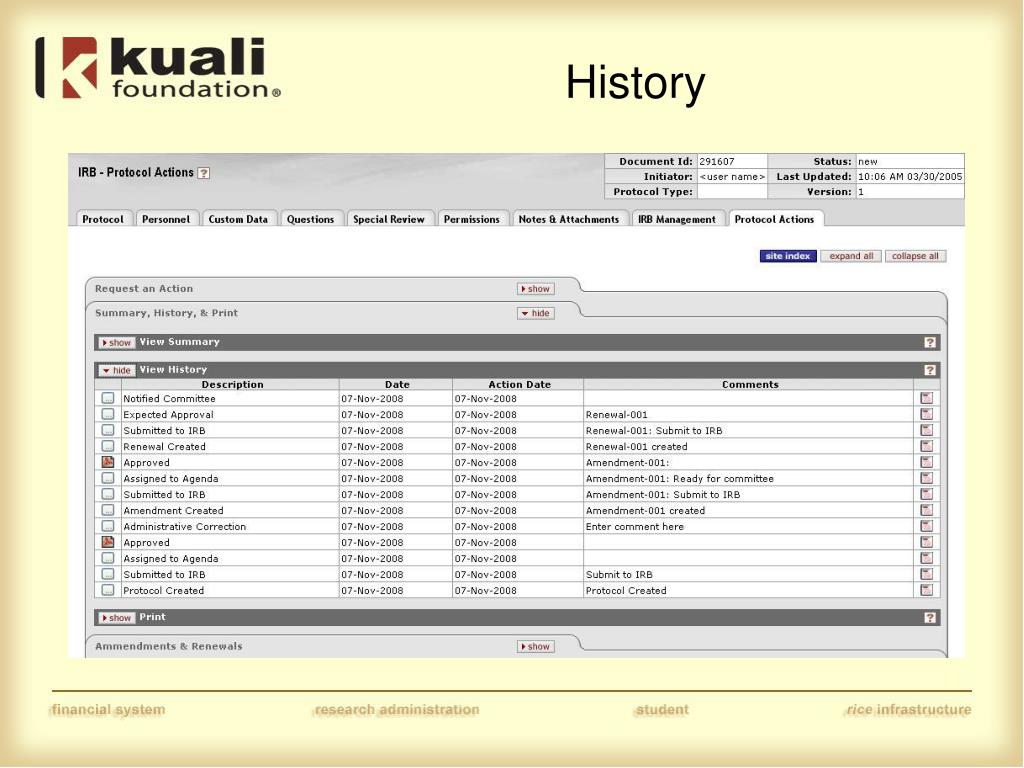
Task: Open PDF icon of Approved Amendment-001 row
Action: (108, 462)
